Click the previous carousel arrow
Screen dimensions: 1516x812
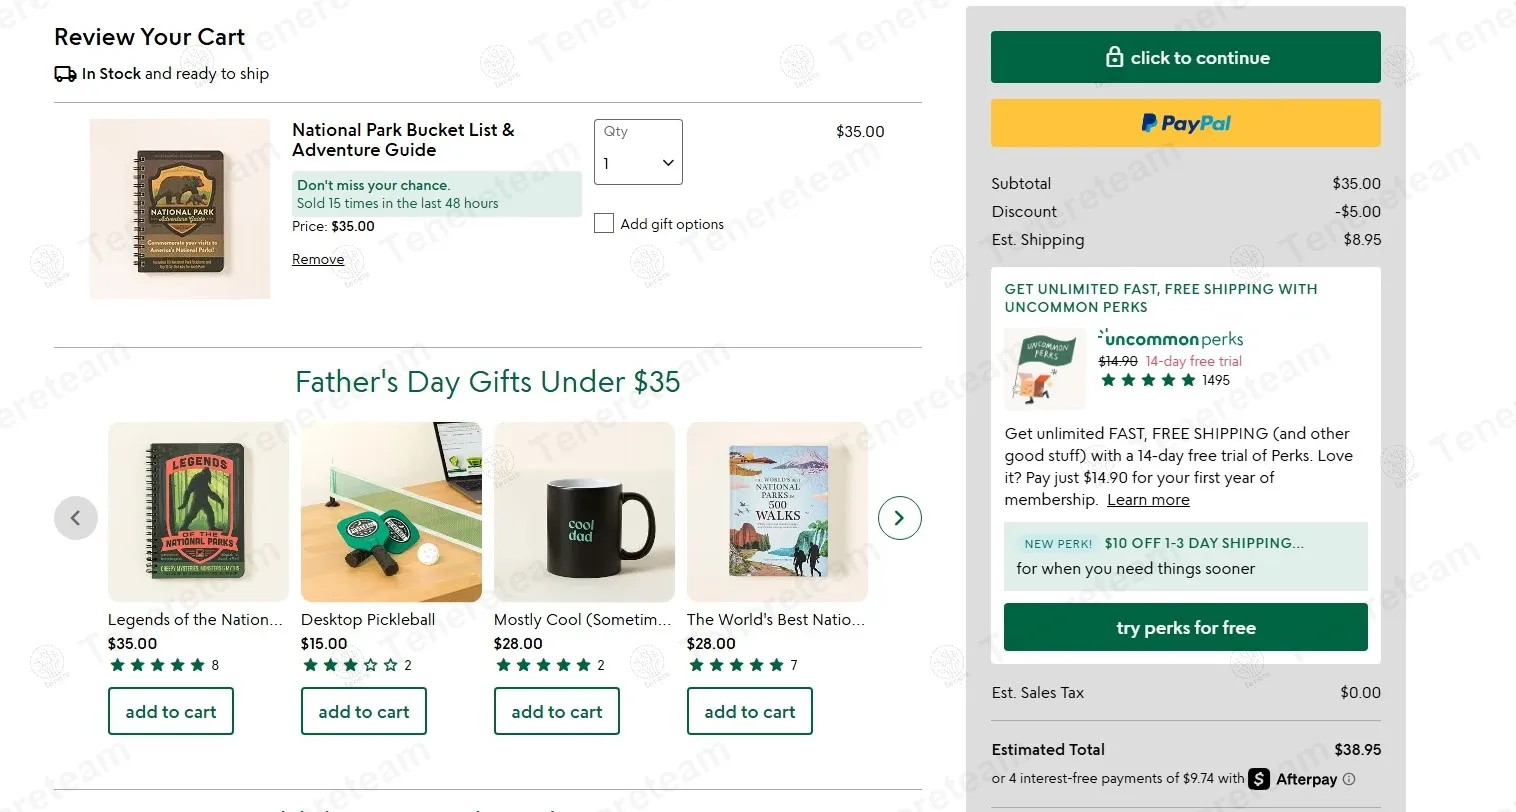coord(76,518)
